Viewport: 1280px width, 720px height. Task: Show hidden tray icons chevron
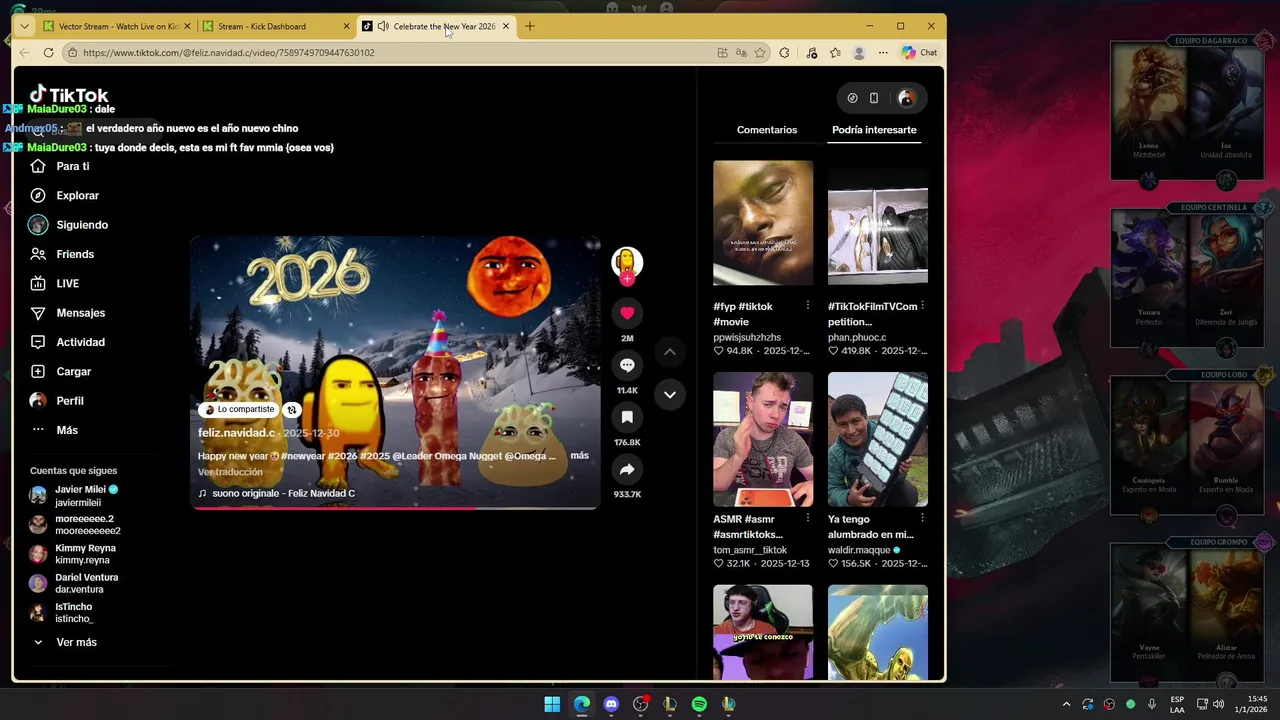click(1066, 704)
